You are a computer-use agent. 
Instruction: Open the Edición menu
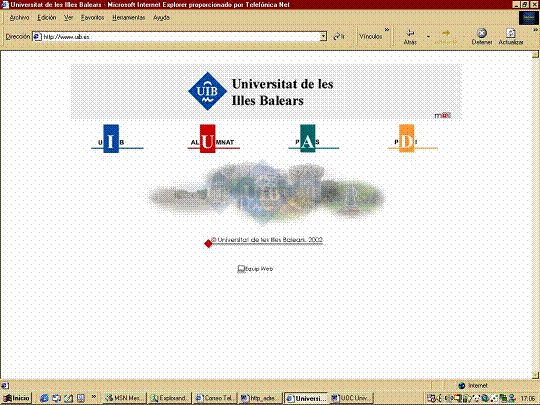click(x=46, y=18)
